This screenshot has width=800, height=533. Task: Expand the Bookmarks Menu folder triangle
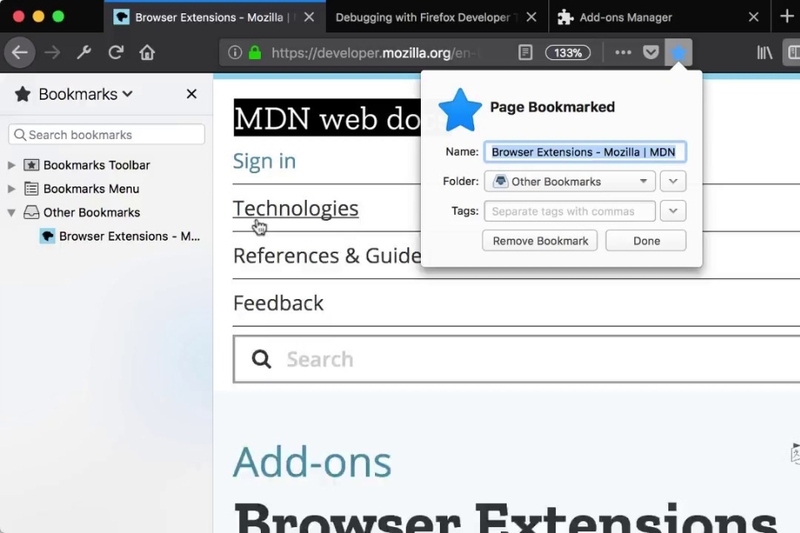click(11, 189)
